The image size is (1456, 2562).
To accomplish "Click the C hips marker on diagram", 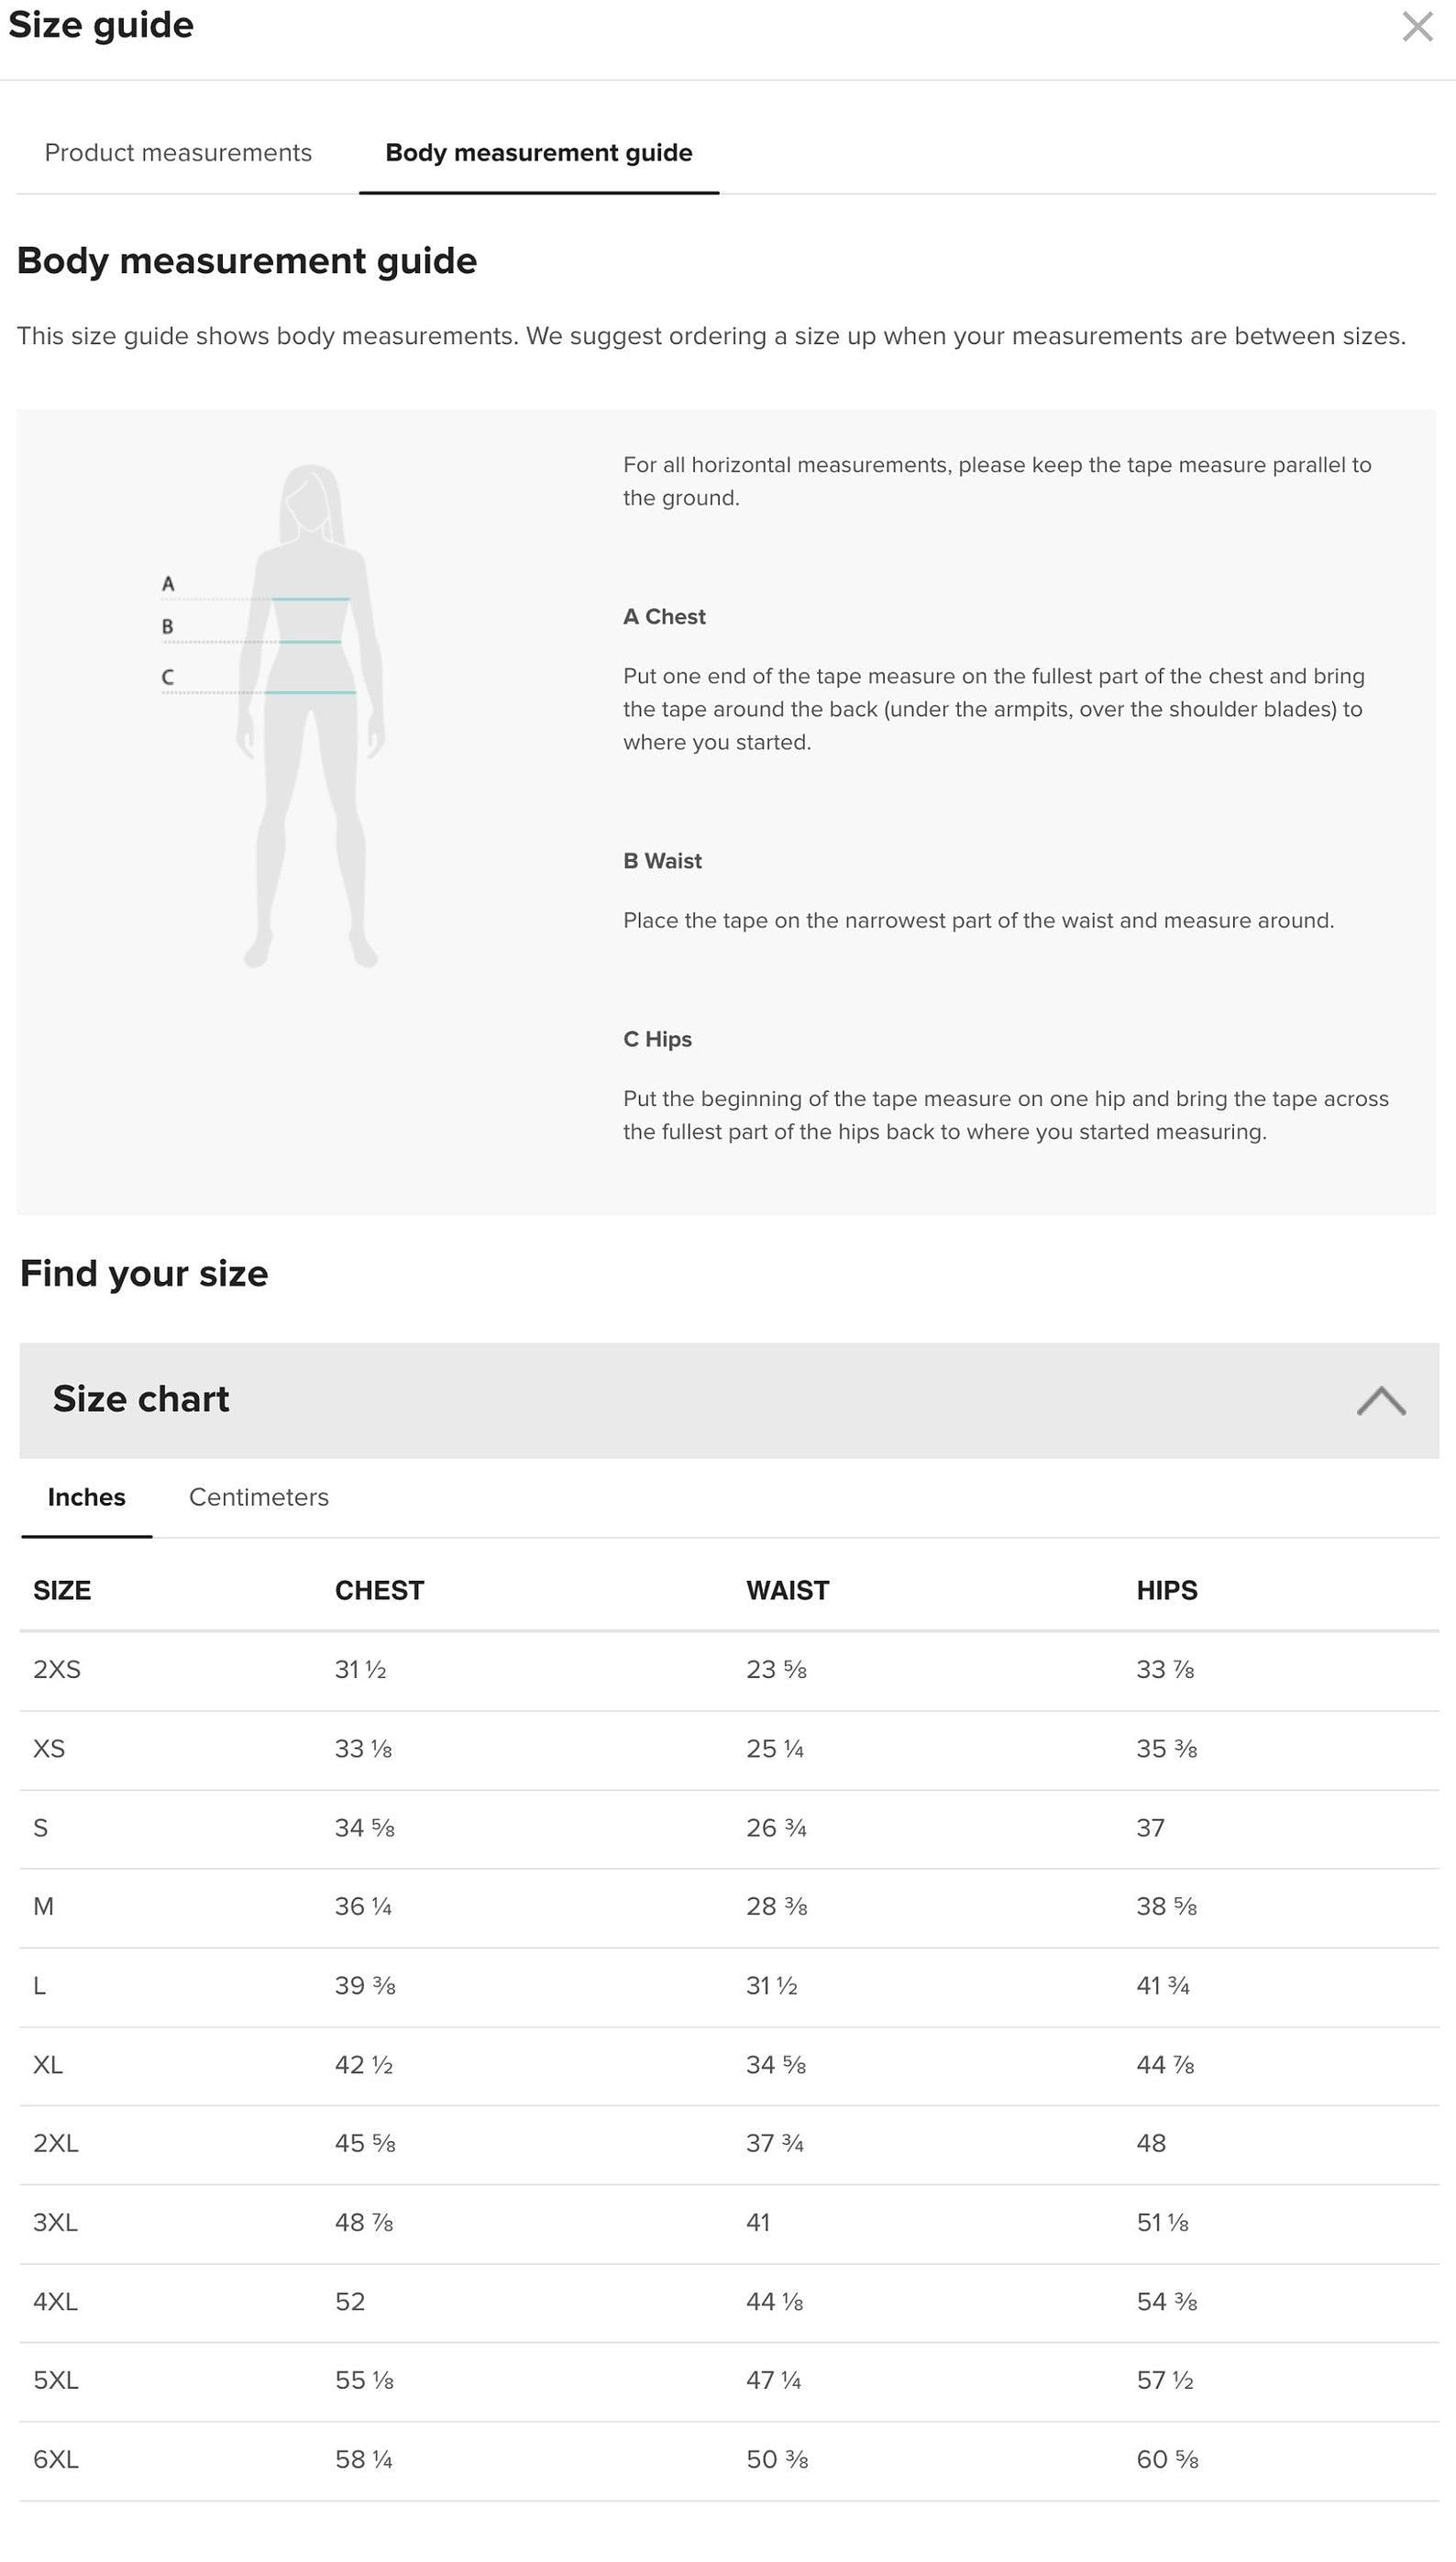I will coord(167,678).
